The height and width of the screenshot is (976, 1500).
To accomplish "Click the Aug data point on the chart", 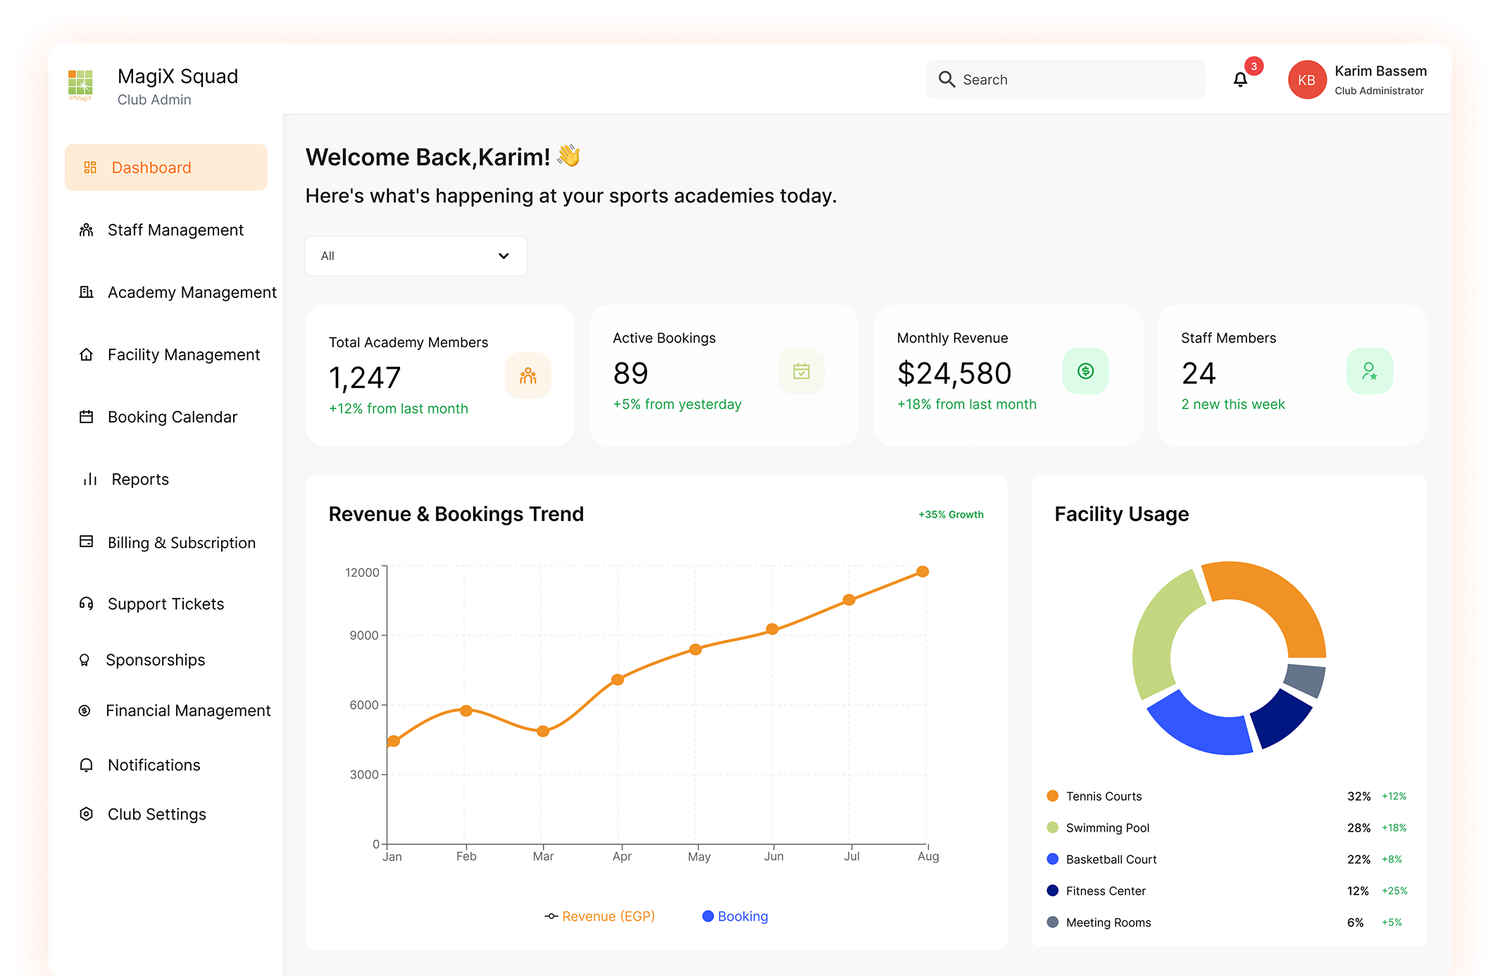I will (x=923, y=572).
